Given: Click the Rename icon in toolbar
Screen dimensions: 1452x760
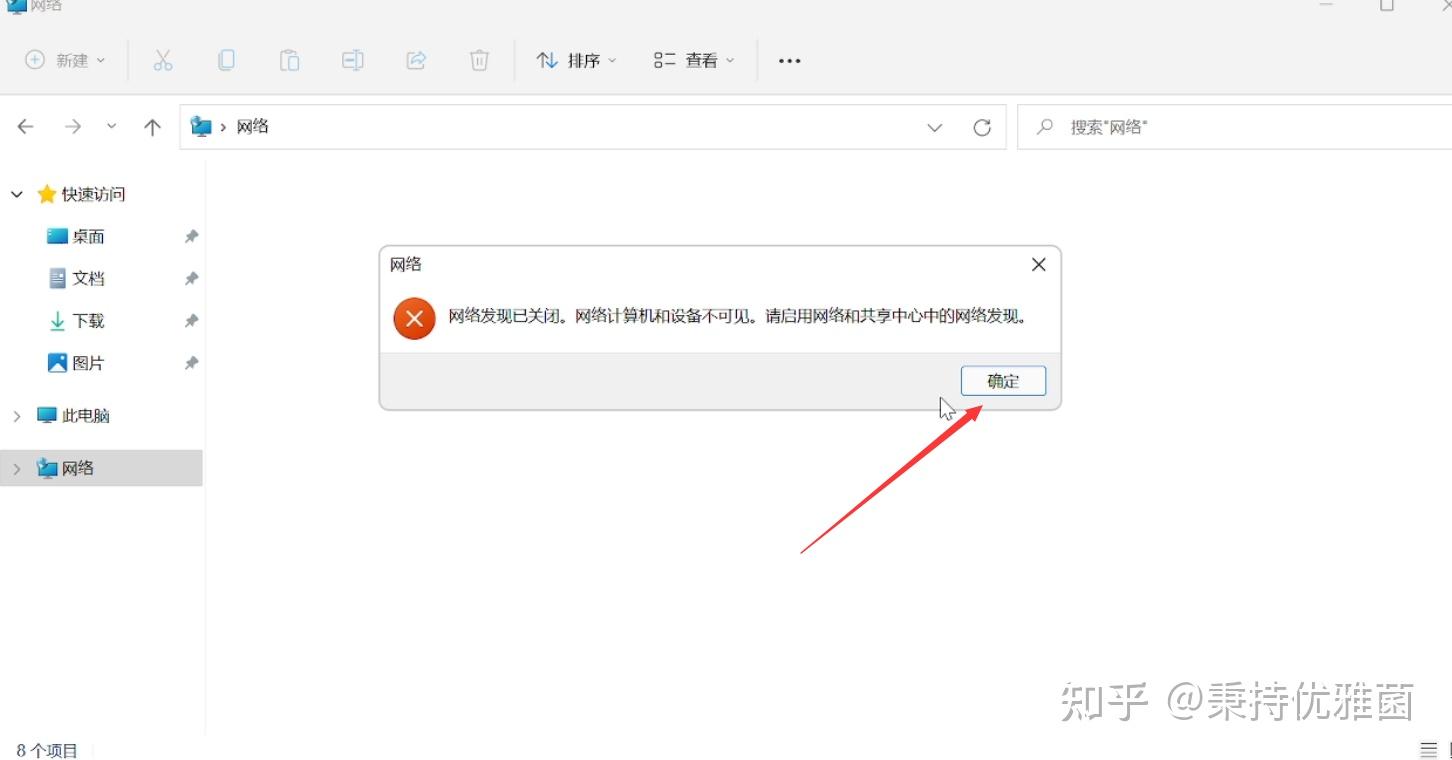Looking at the screenshot, I should click(x=352, y=60).
